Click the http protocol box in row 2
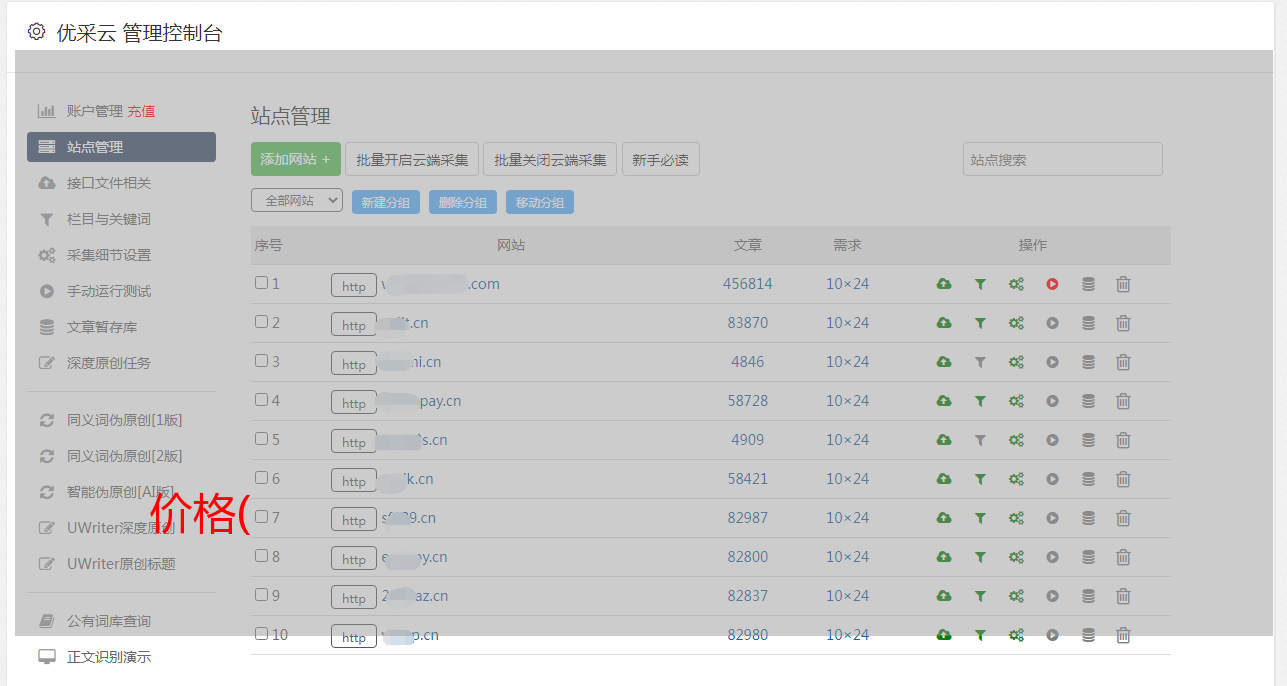The height and width of the screenshot is (686, 1287). [x=354, y=325]
